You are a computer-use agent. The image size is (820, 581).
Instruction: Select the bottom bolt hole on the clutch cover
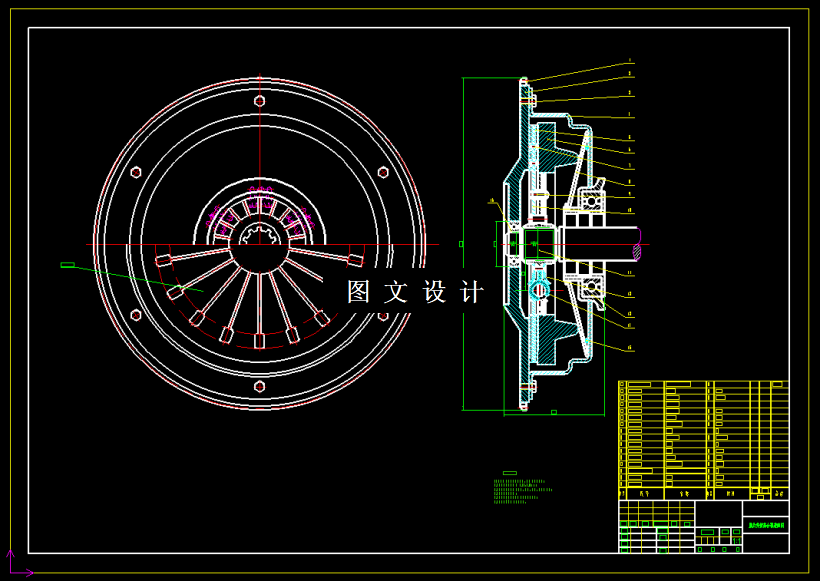[260, 386]
